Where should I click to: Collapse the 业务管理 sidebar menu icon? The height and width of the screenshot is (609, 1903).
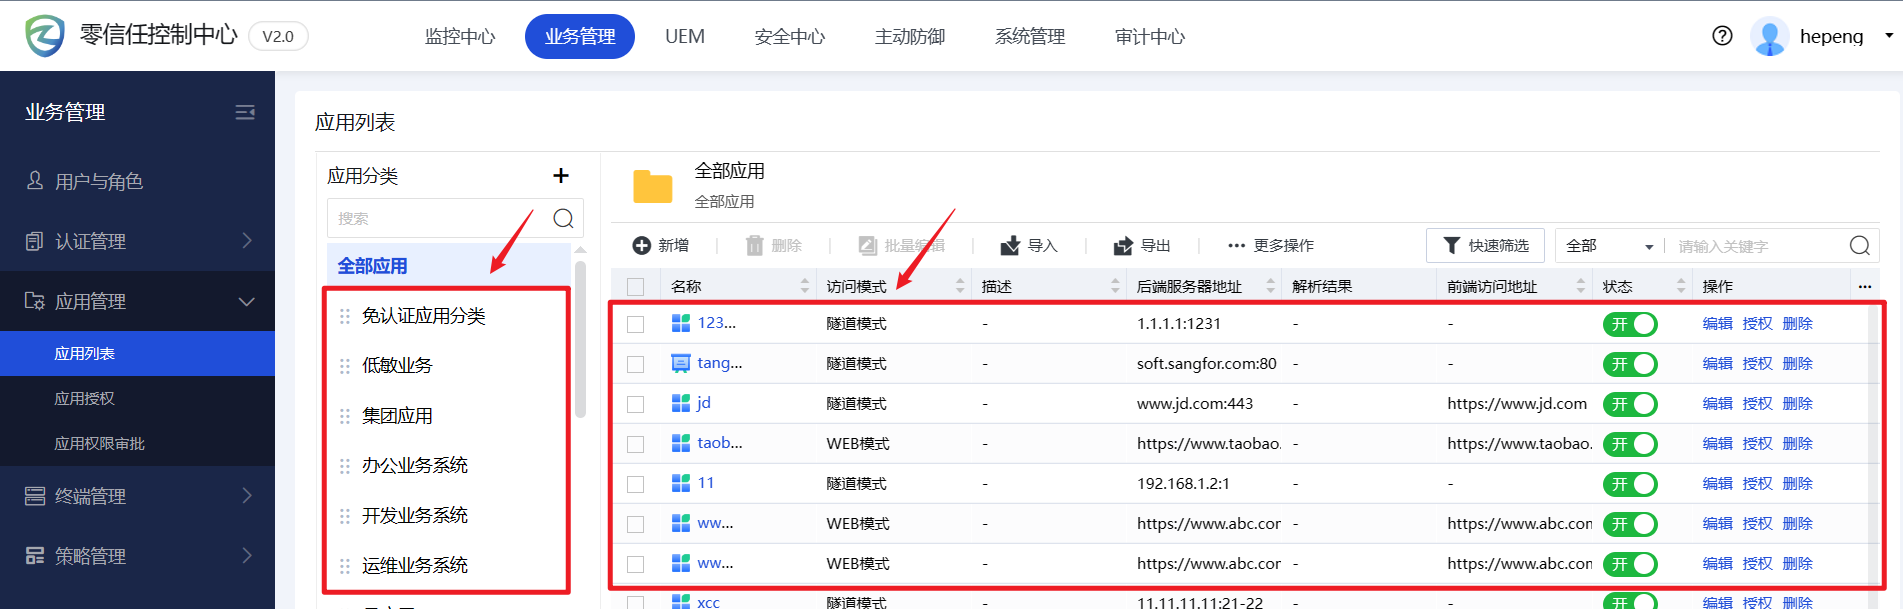245,112
